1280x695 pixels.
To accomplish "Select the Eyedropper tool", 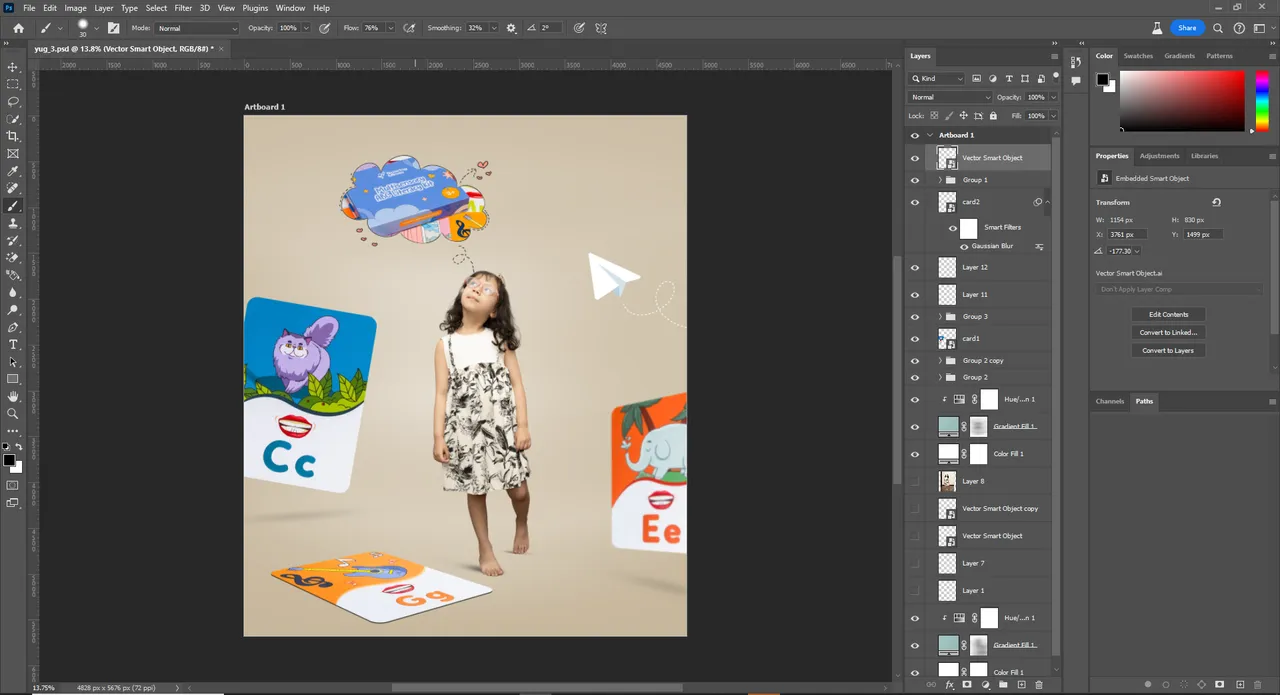I will click(13, 171).
